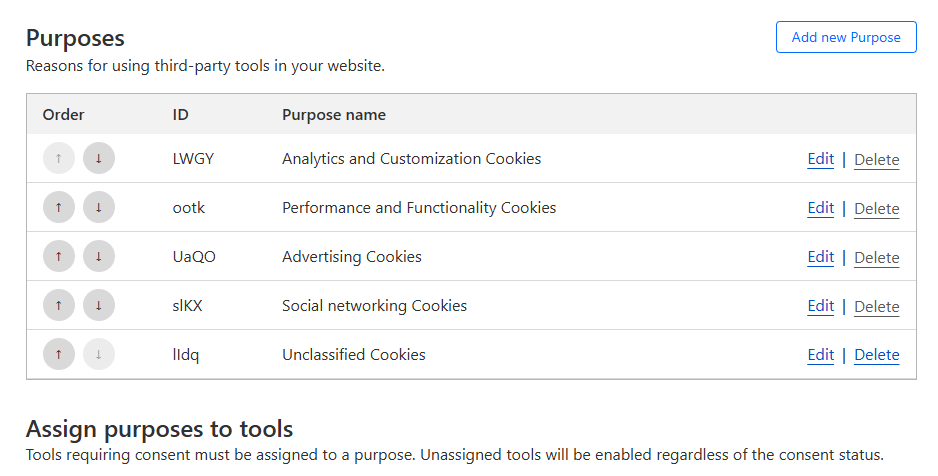938x476 pixels.
Task: Edit the Social networking Cookies purpose
Action: [x=820, y=306]
